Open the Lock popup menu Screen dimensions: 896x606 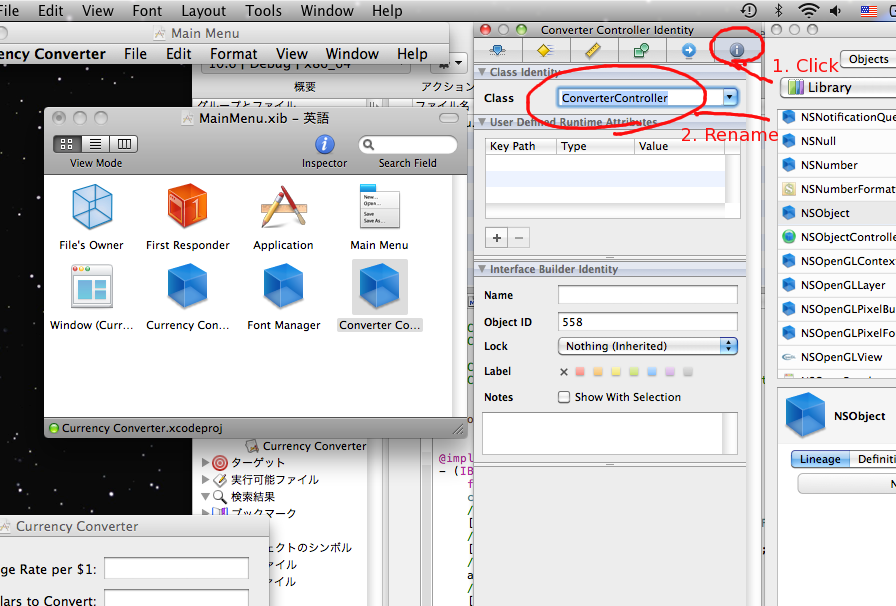[x=647, y=346]
